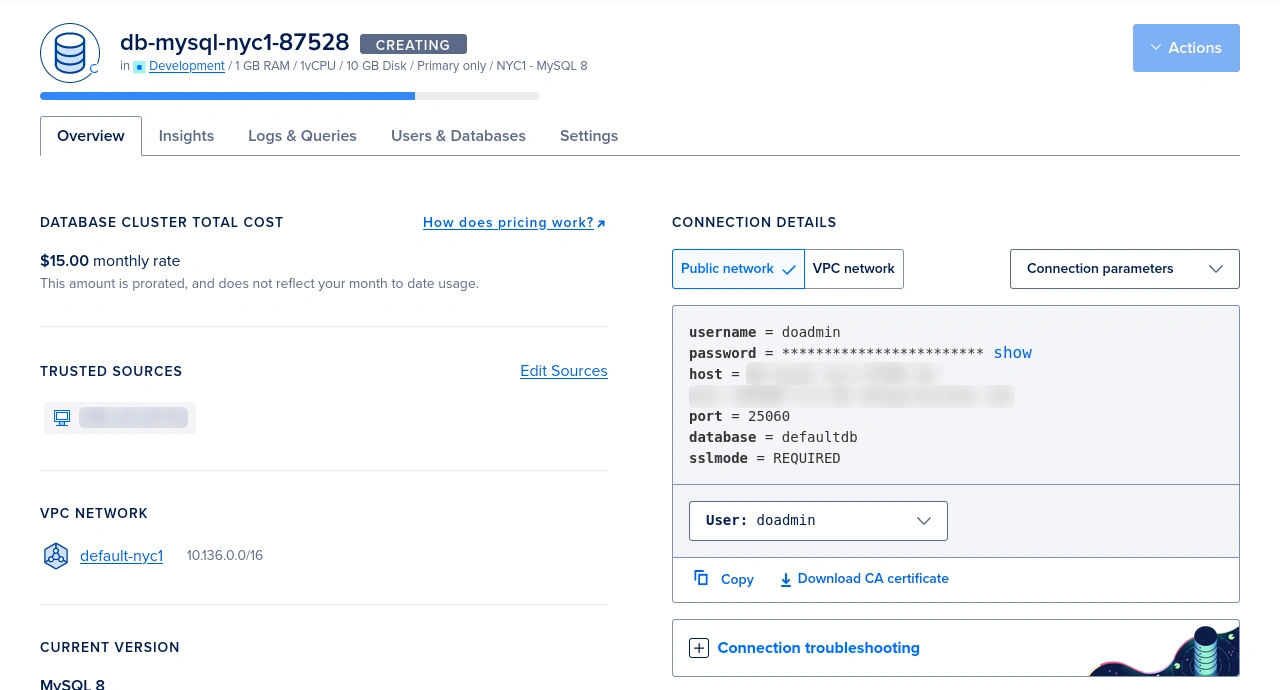Click the Copy clipboard icon
This screenshot has height=690, width=1280.
[701, 578]
